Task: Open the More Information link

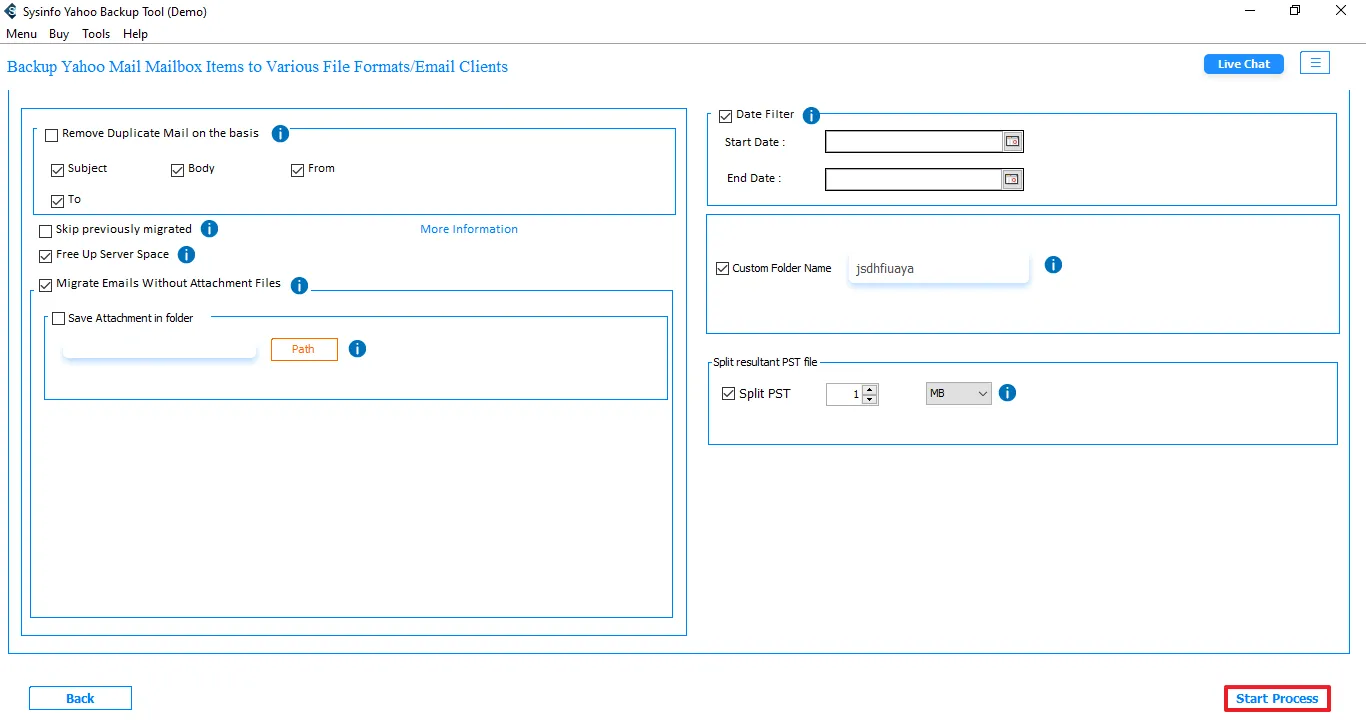Action: 469,229
